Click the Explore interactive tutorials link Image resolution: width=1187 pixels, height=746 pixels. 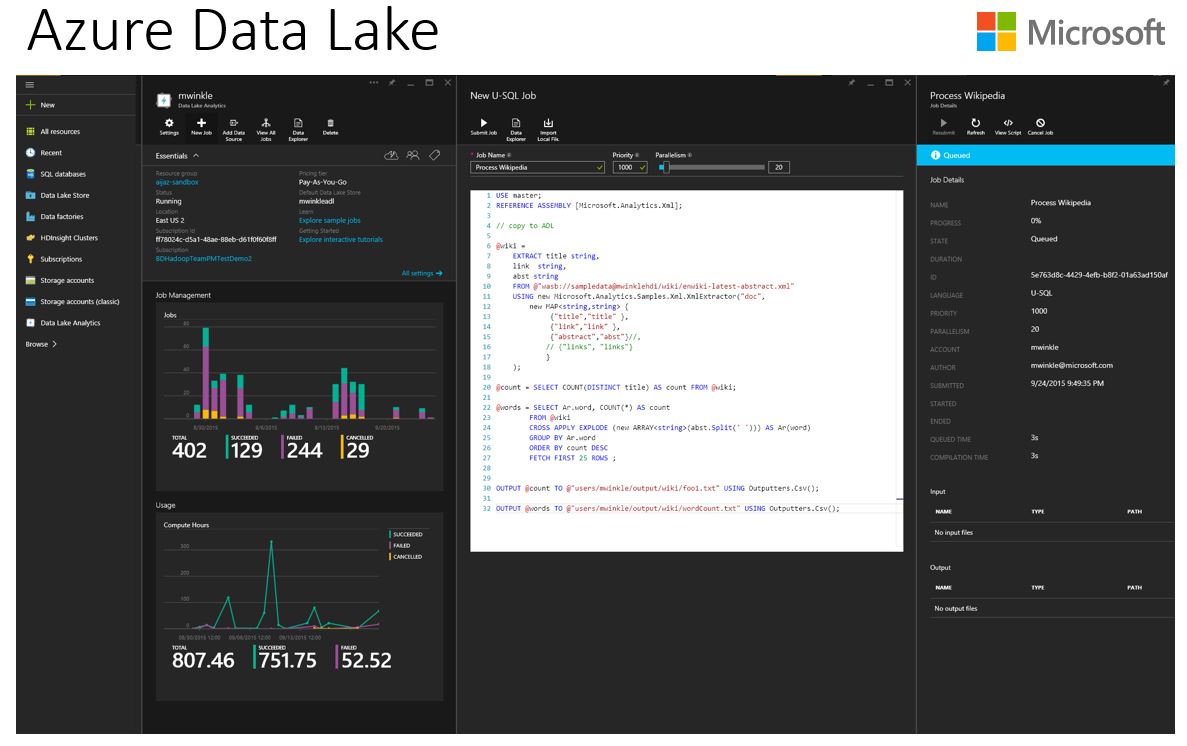(x=341, y=240)
